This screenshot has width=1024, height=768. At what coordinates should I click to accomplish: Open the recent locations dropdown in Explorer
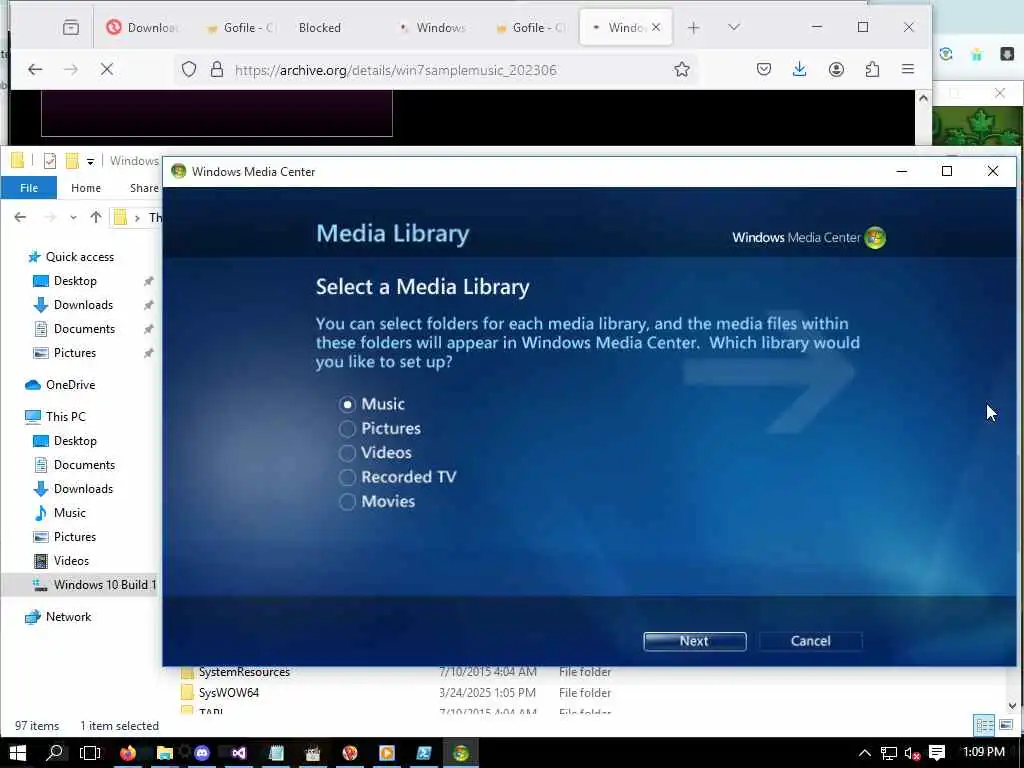[73, 217]
